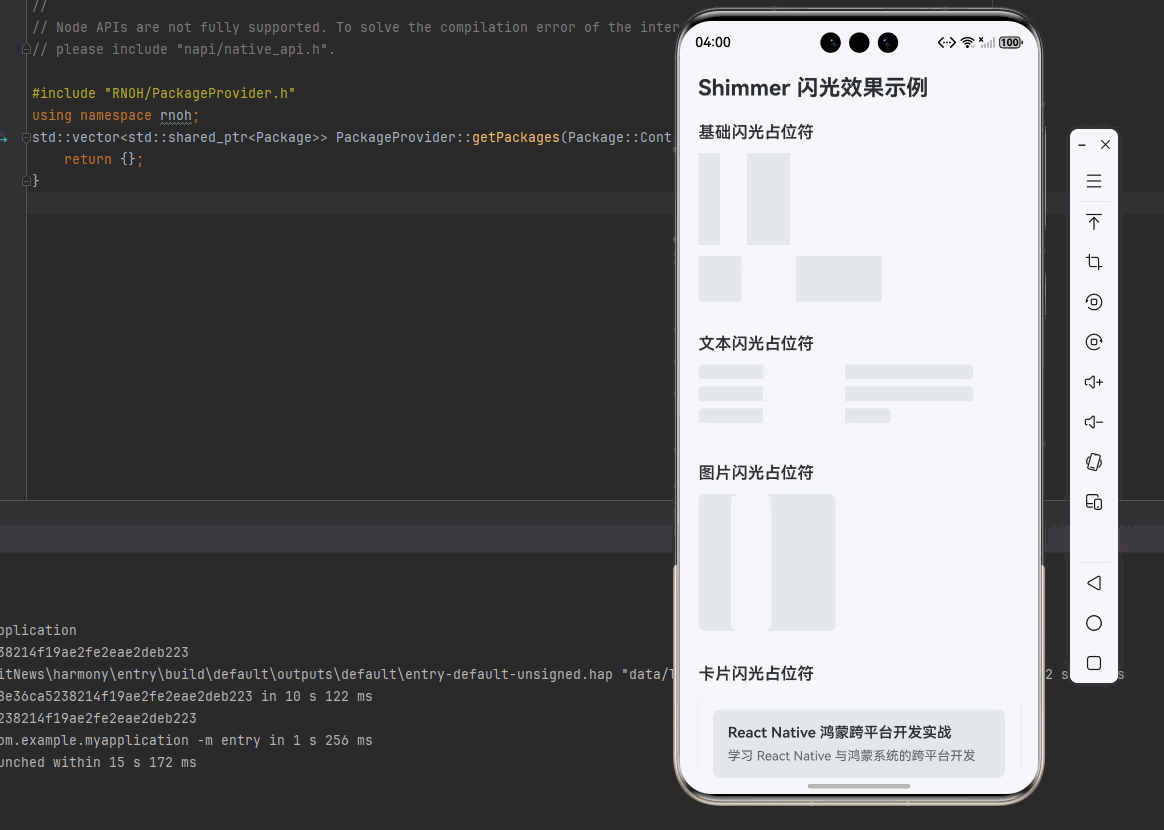Click the entry-default-unsigned.hap log line
The width and height of the screenshot is (1164, 830).
click(x=337, y=674)
